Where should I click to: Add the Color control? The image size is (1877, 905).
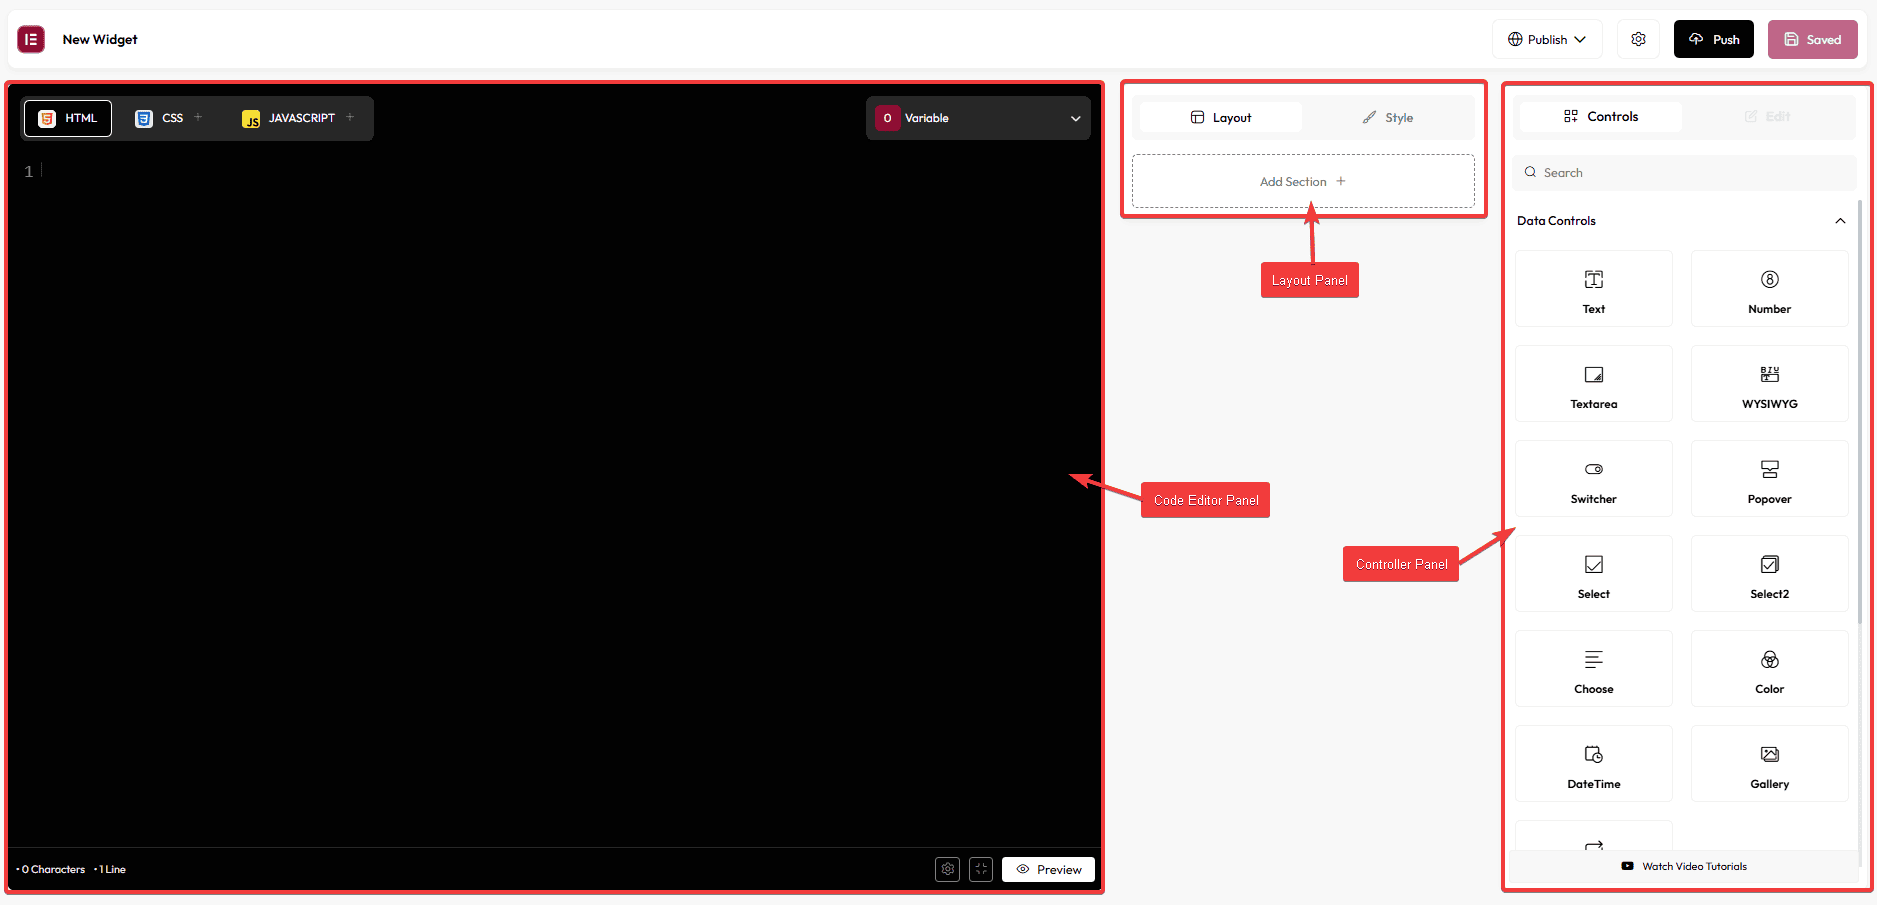click(1769, 669)
